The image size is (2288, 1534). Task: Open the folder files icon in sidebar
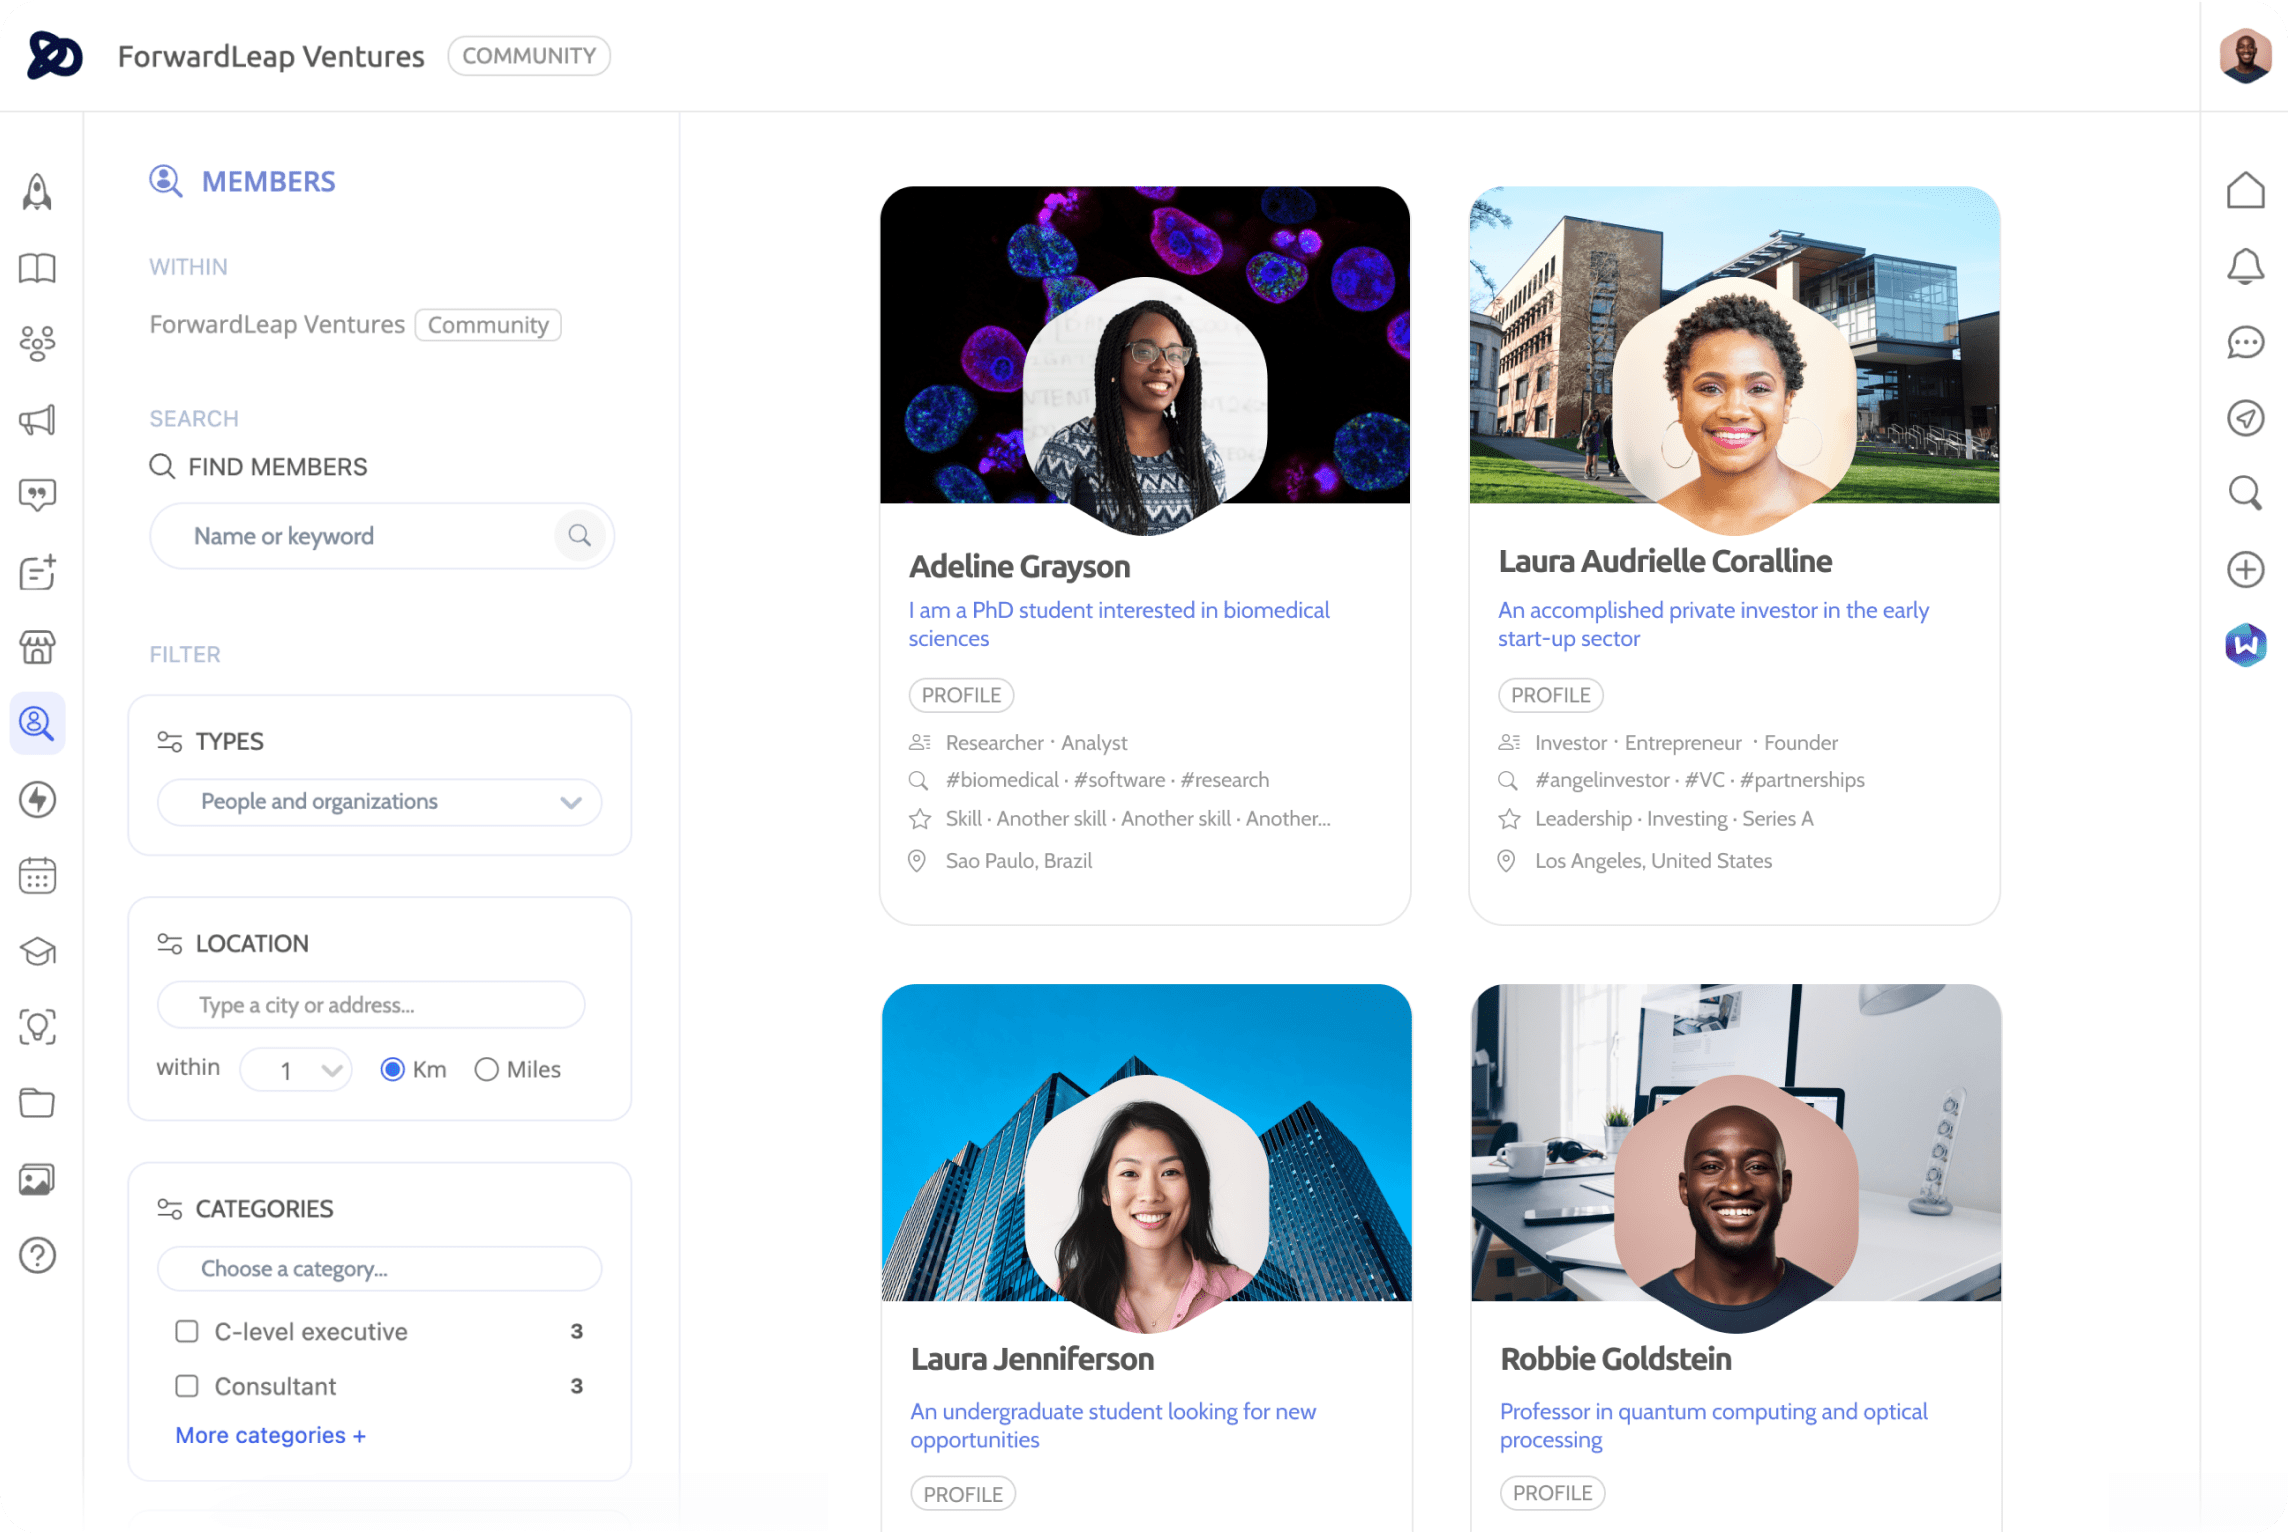tap(37, 1103)
